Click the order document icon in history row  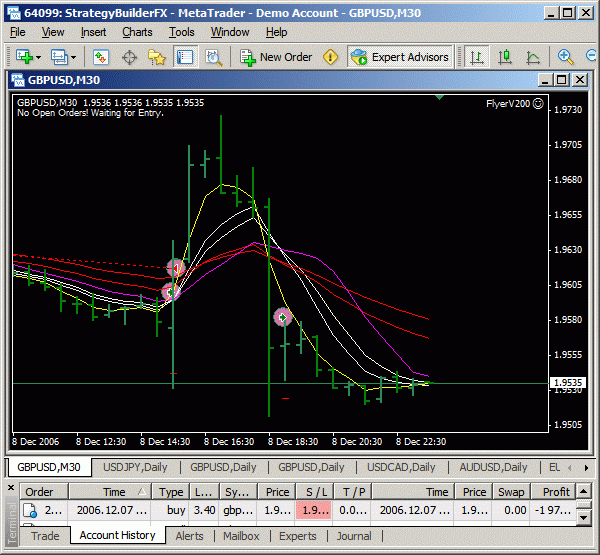point(30,510)
